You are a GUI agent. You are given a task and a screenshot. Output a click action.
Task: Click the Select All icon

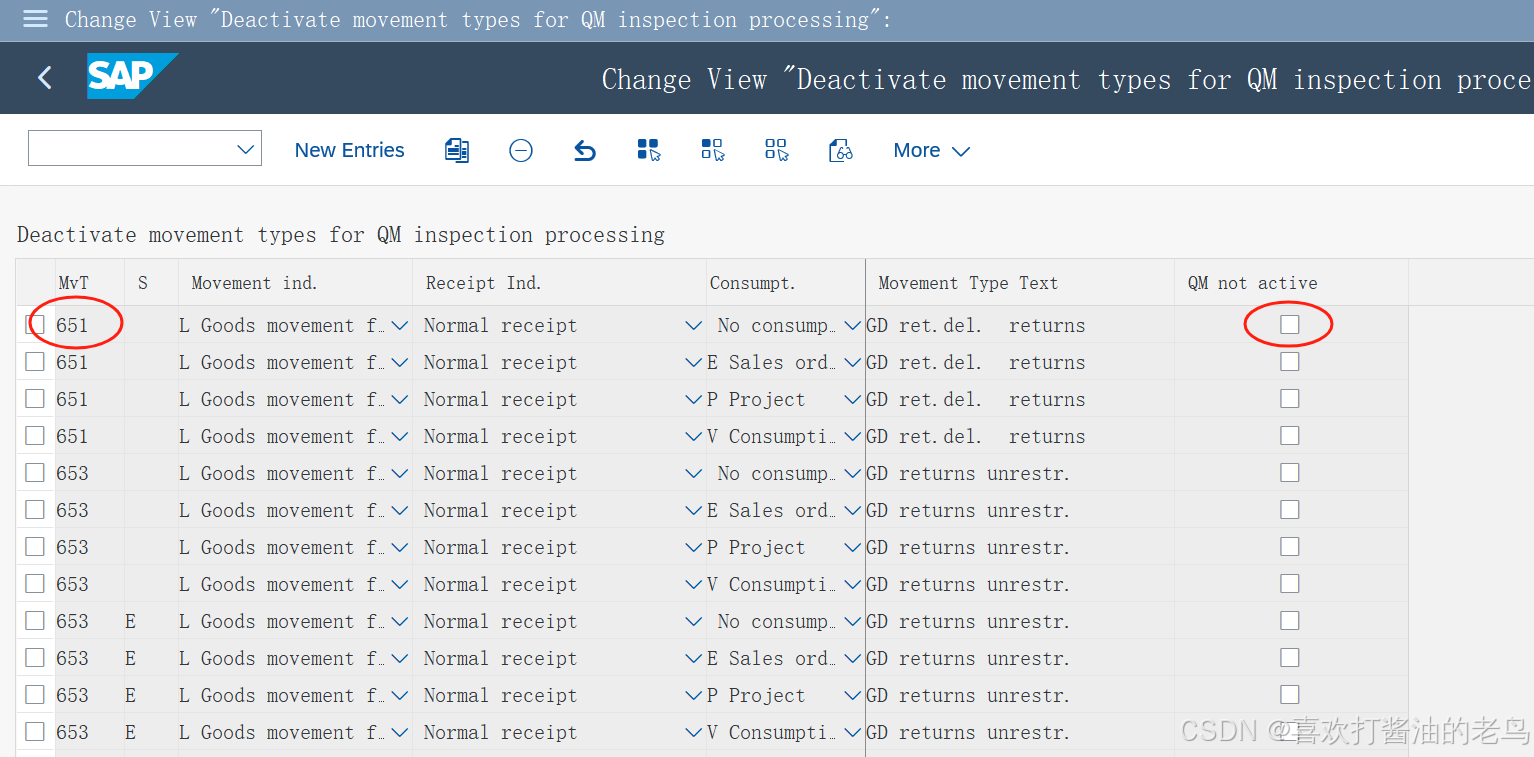click(x=649, y=150)
